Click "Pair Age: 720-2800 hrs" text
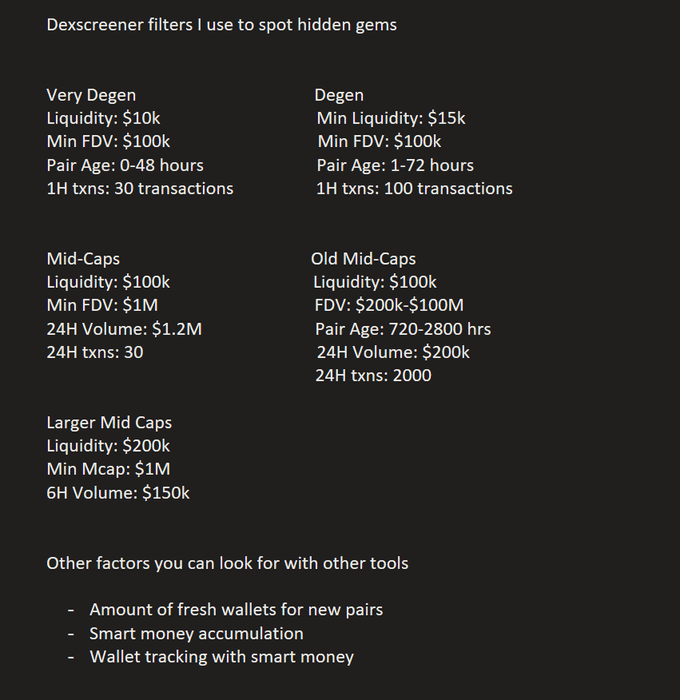Screen dimensions: 680x700 (x=403, y=328)
